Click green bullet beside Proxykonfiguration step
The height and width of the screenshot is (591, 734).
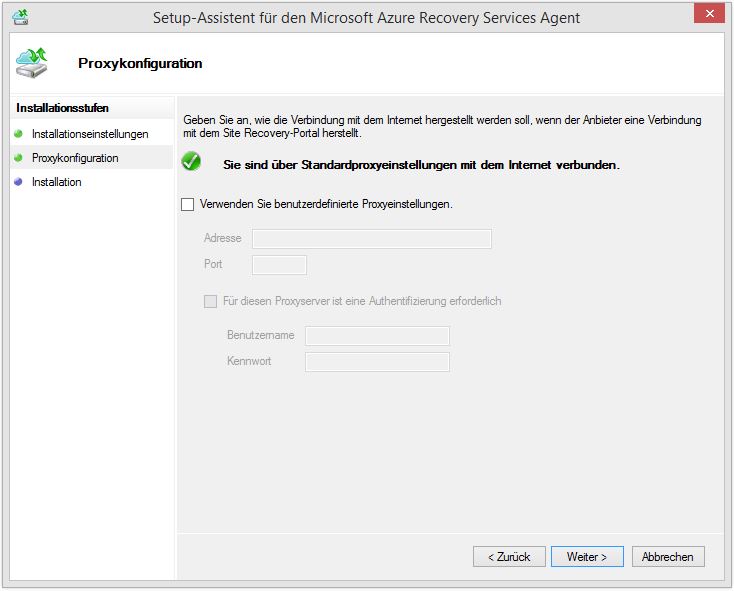[x=18, y=158]
